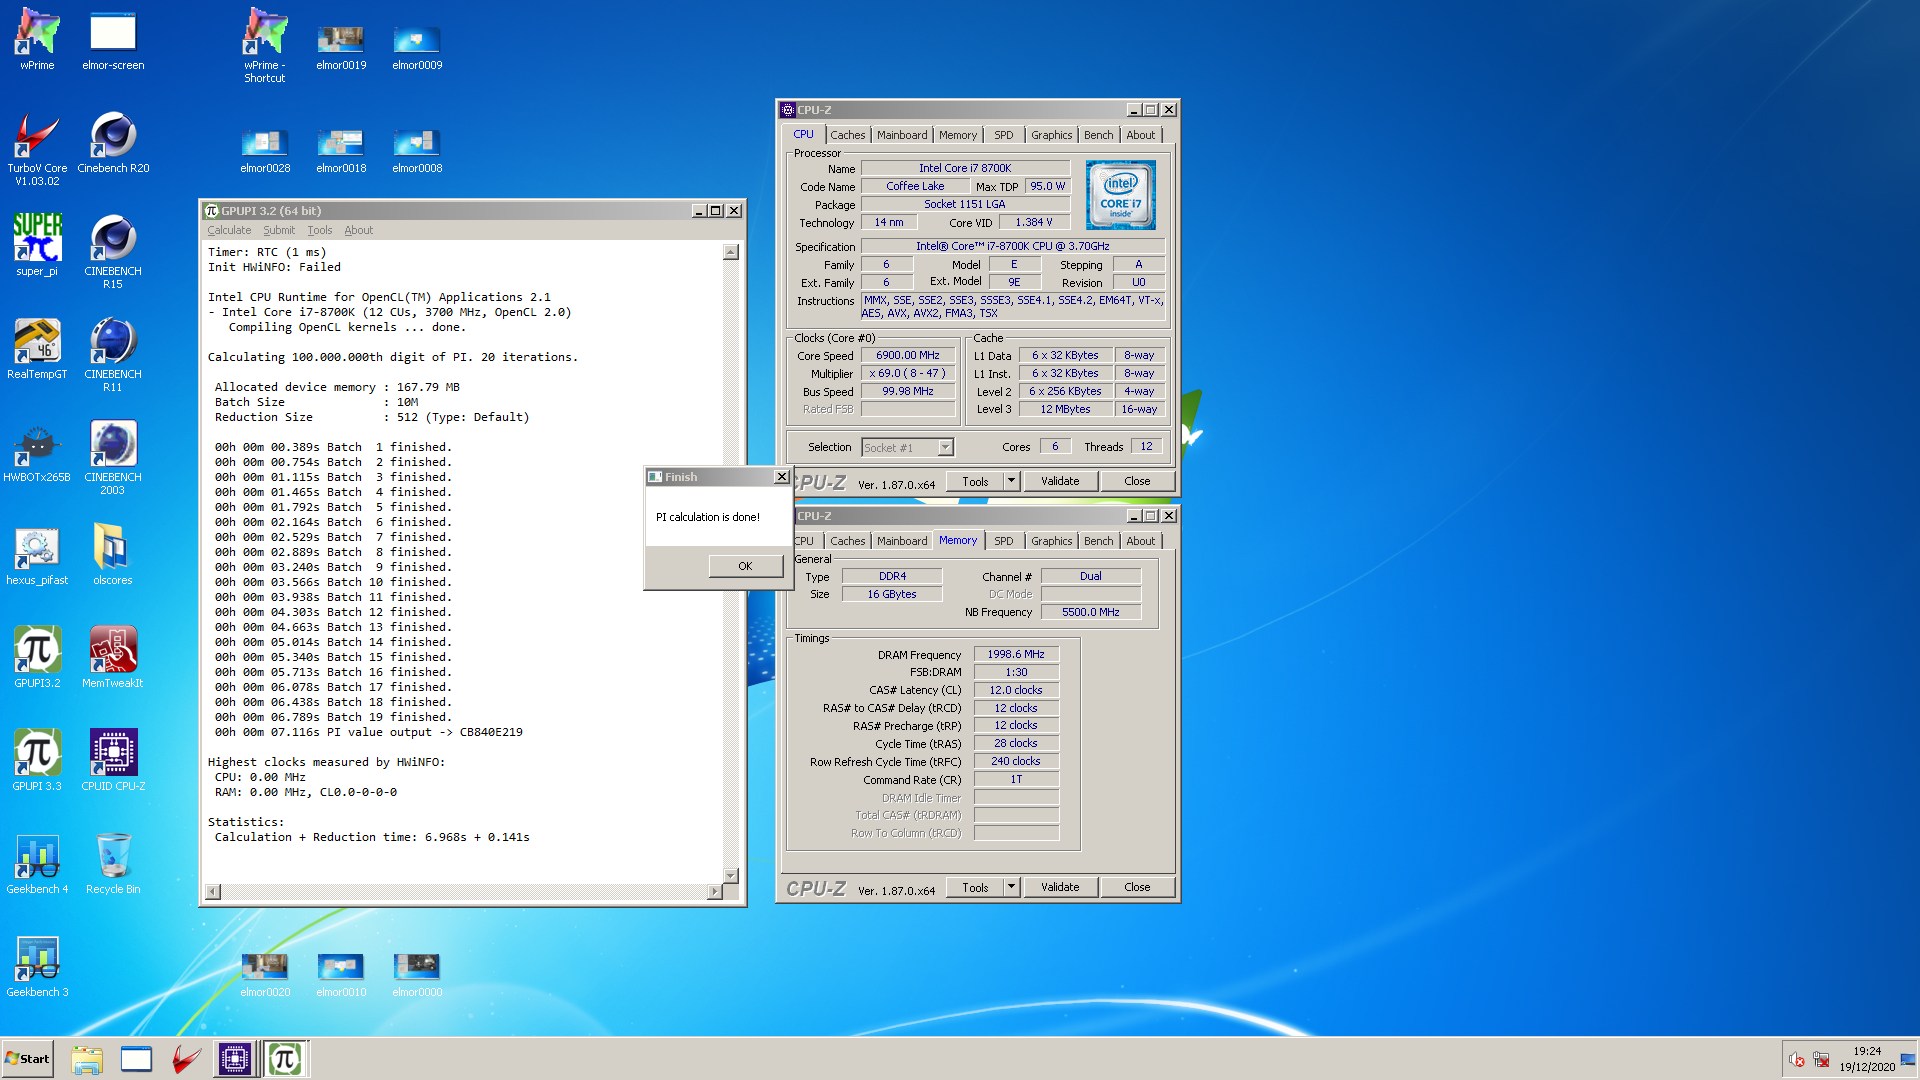Image resolution: width=1920 pixels, height=1080 pixels.
Task: Launch GPUPI3.2 from the desktop
Action: click(x=37, y=657)
